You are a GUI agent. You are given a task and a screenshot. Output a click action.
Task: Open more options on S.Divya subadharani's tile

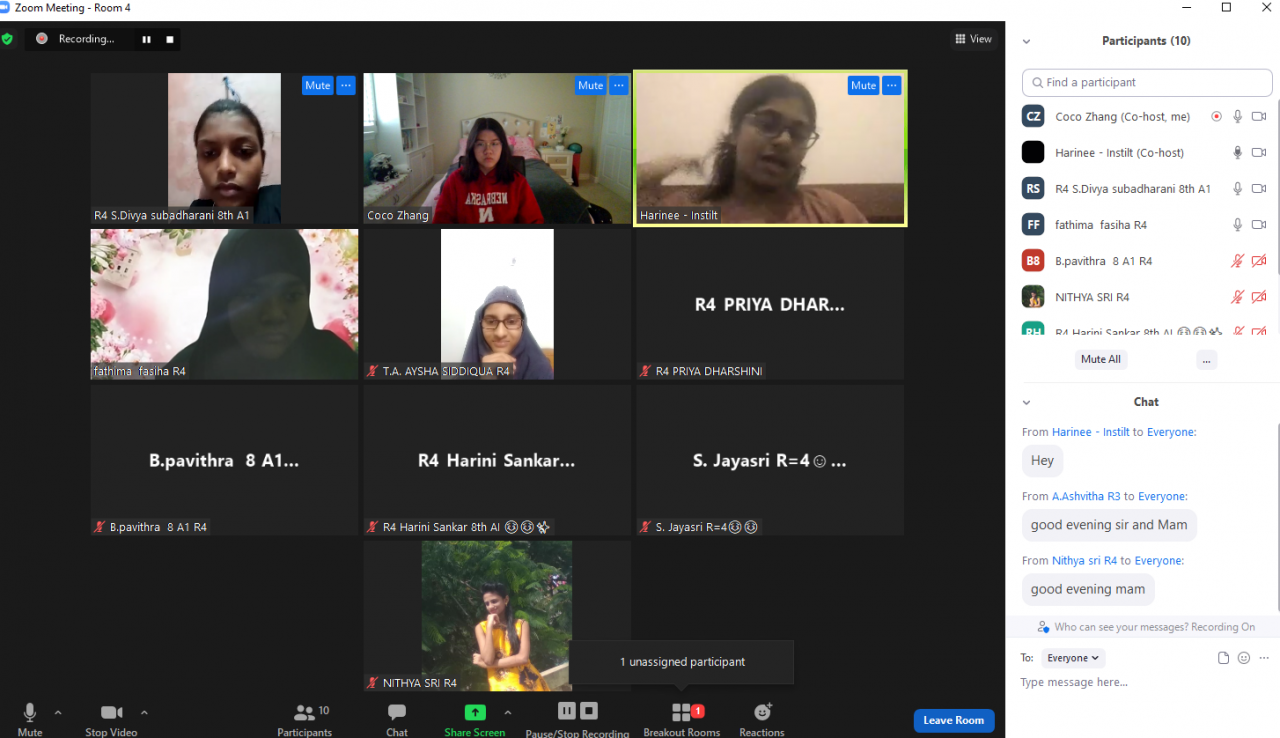[x=346, y=86]
